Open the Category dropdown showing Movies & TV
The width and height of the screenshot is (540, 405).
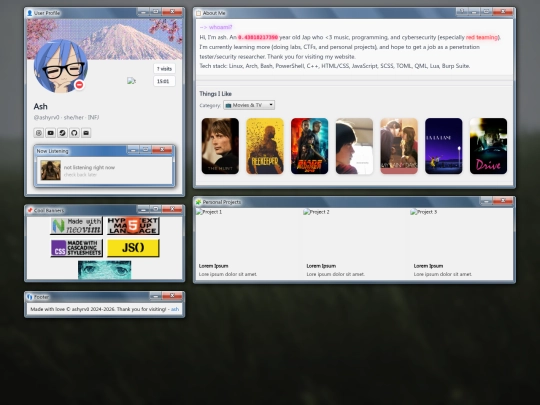249,105
